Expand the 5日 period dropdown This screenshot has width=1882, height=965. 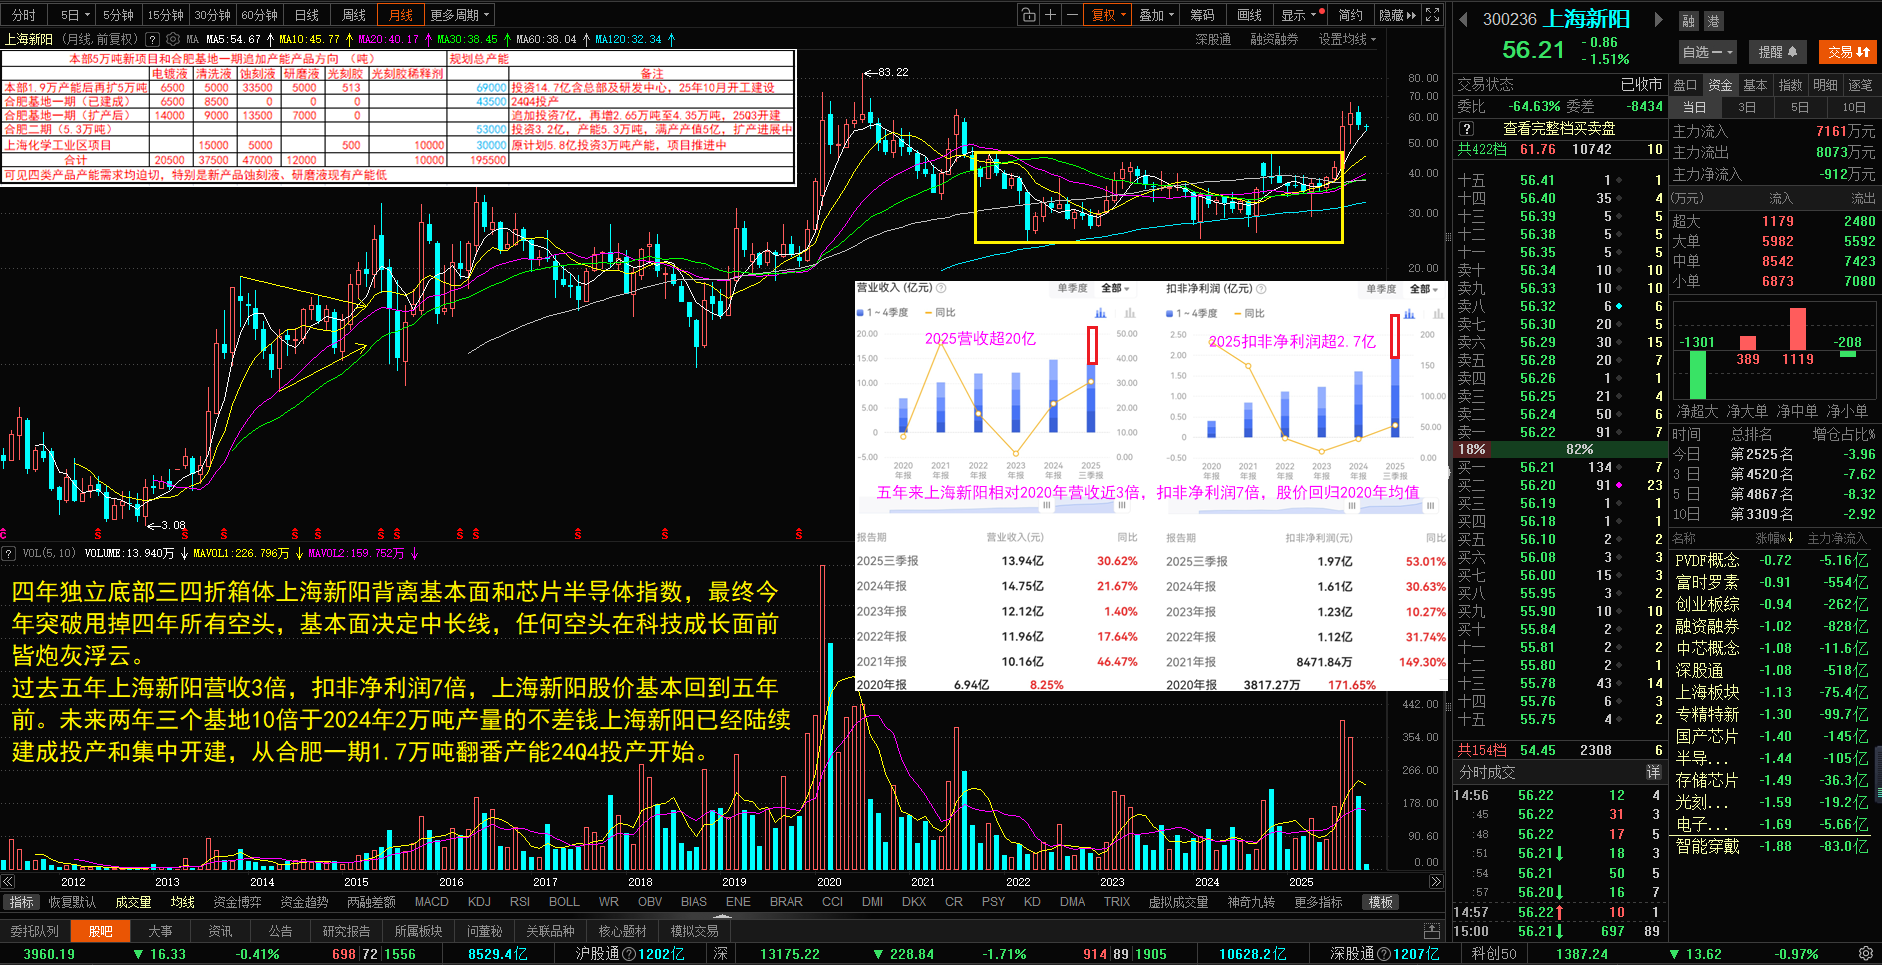coord(74,15)
